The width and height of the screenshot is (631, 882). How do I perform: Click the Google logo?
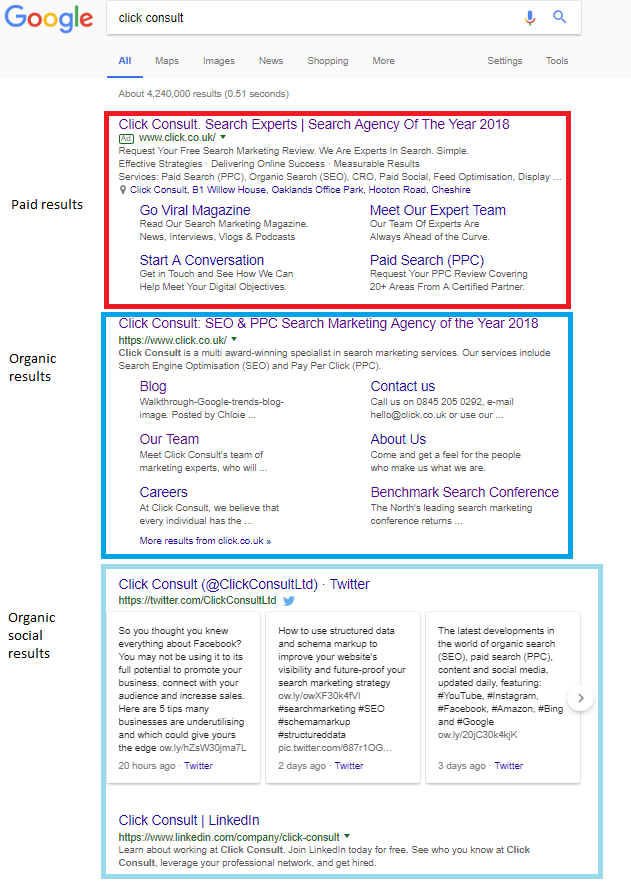pyautogui.click(x=48, y=19)
